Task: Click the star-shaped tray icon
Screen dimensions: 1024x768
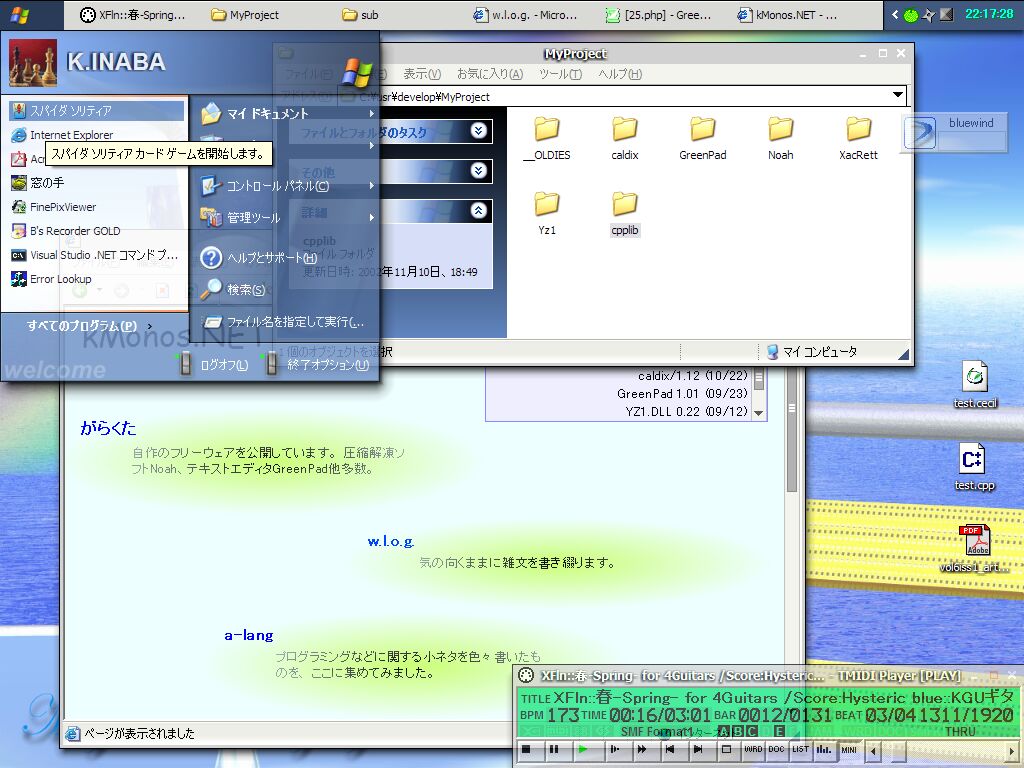Action: [929, 14]
